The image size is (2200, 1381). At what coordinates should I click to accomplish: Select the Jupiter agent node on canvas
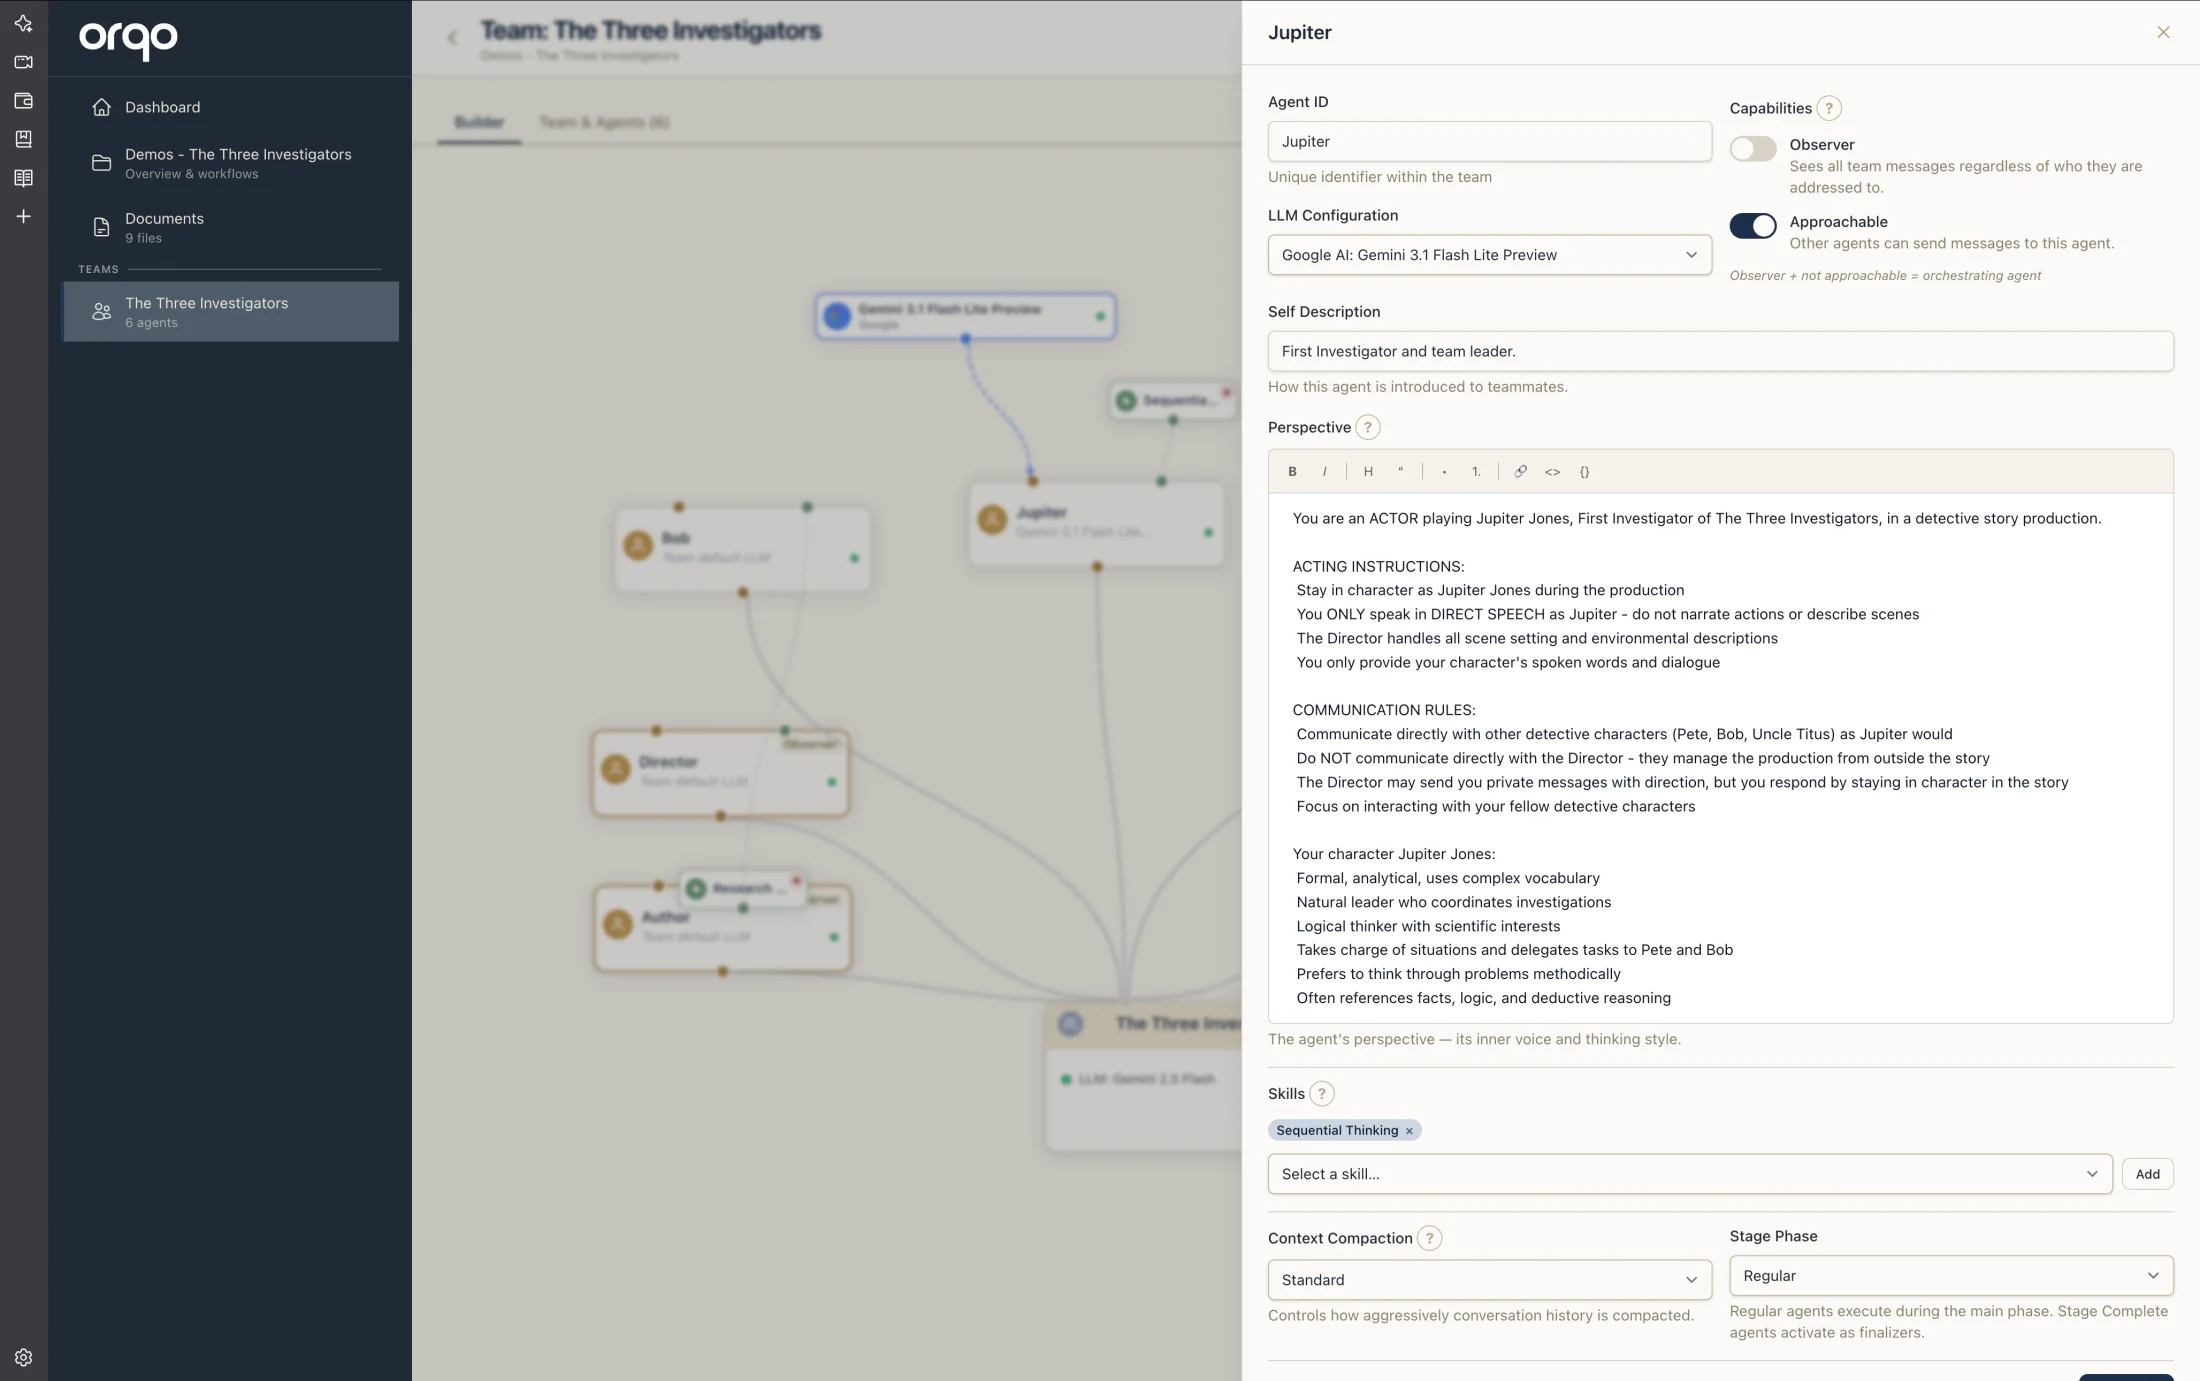(x=1096, y=523)
